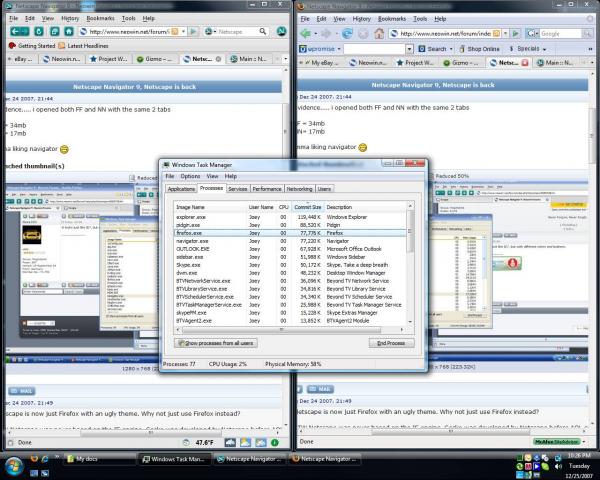The image size is (600, 480).
Task: Open the Options menu in Task Manager
Action: tap(190, 176)
